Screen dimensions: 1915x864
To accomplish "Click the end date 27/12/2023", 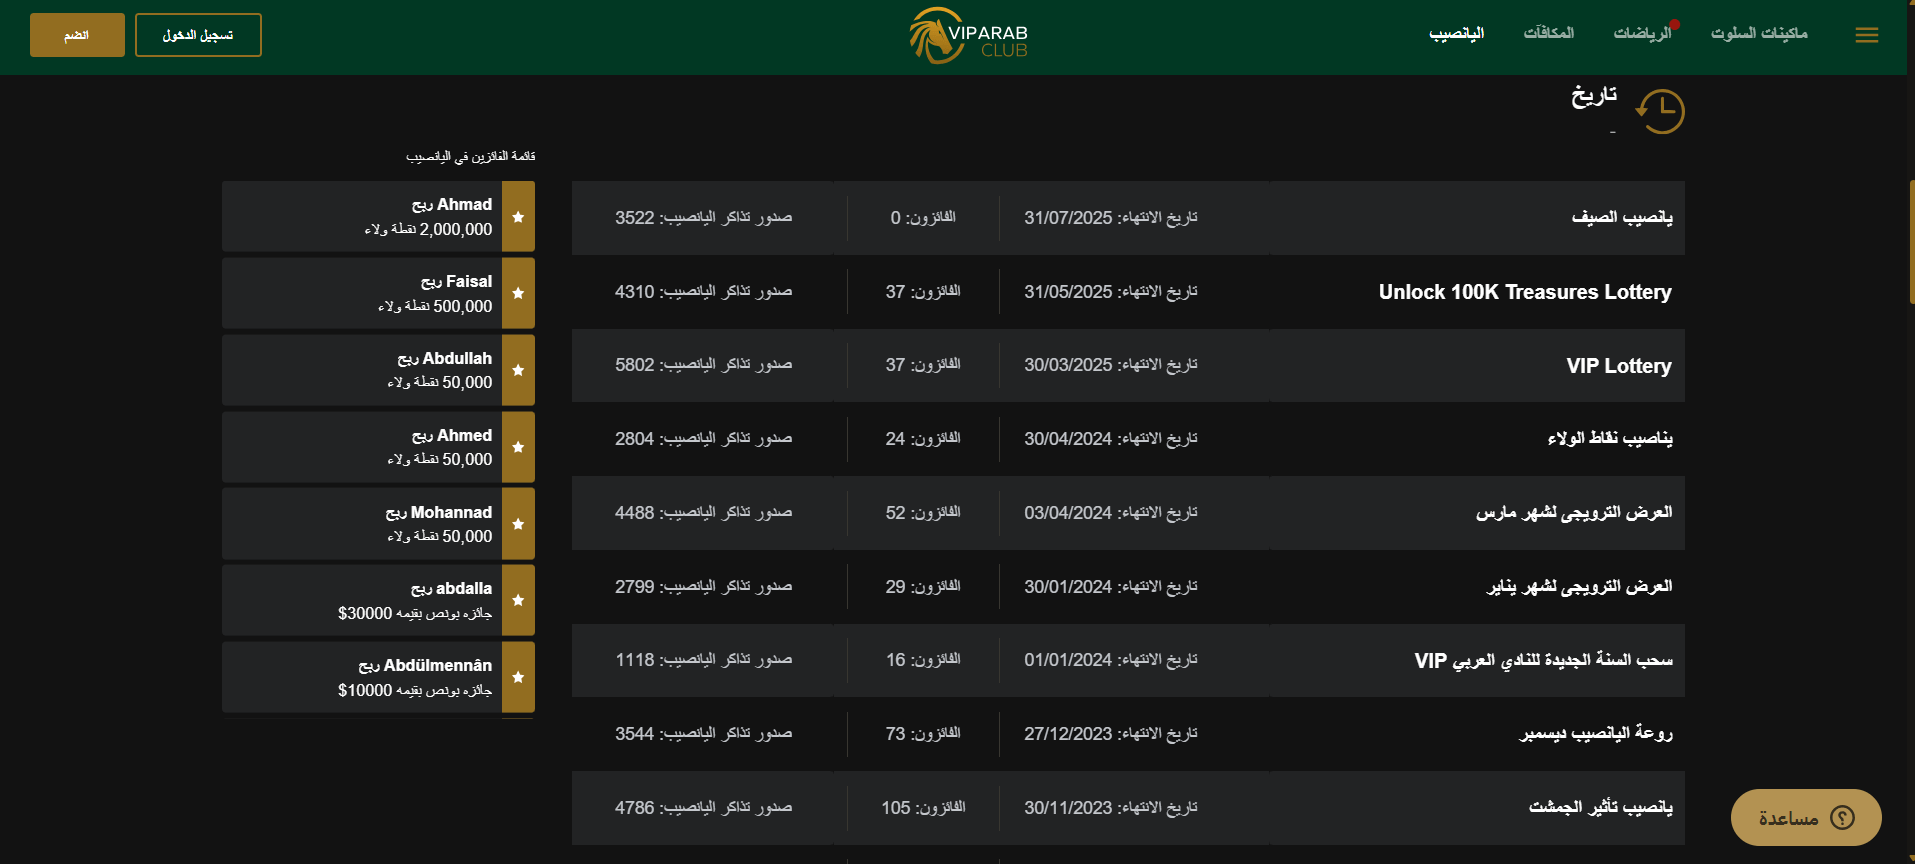I will pos(1068,734).
